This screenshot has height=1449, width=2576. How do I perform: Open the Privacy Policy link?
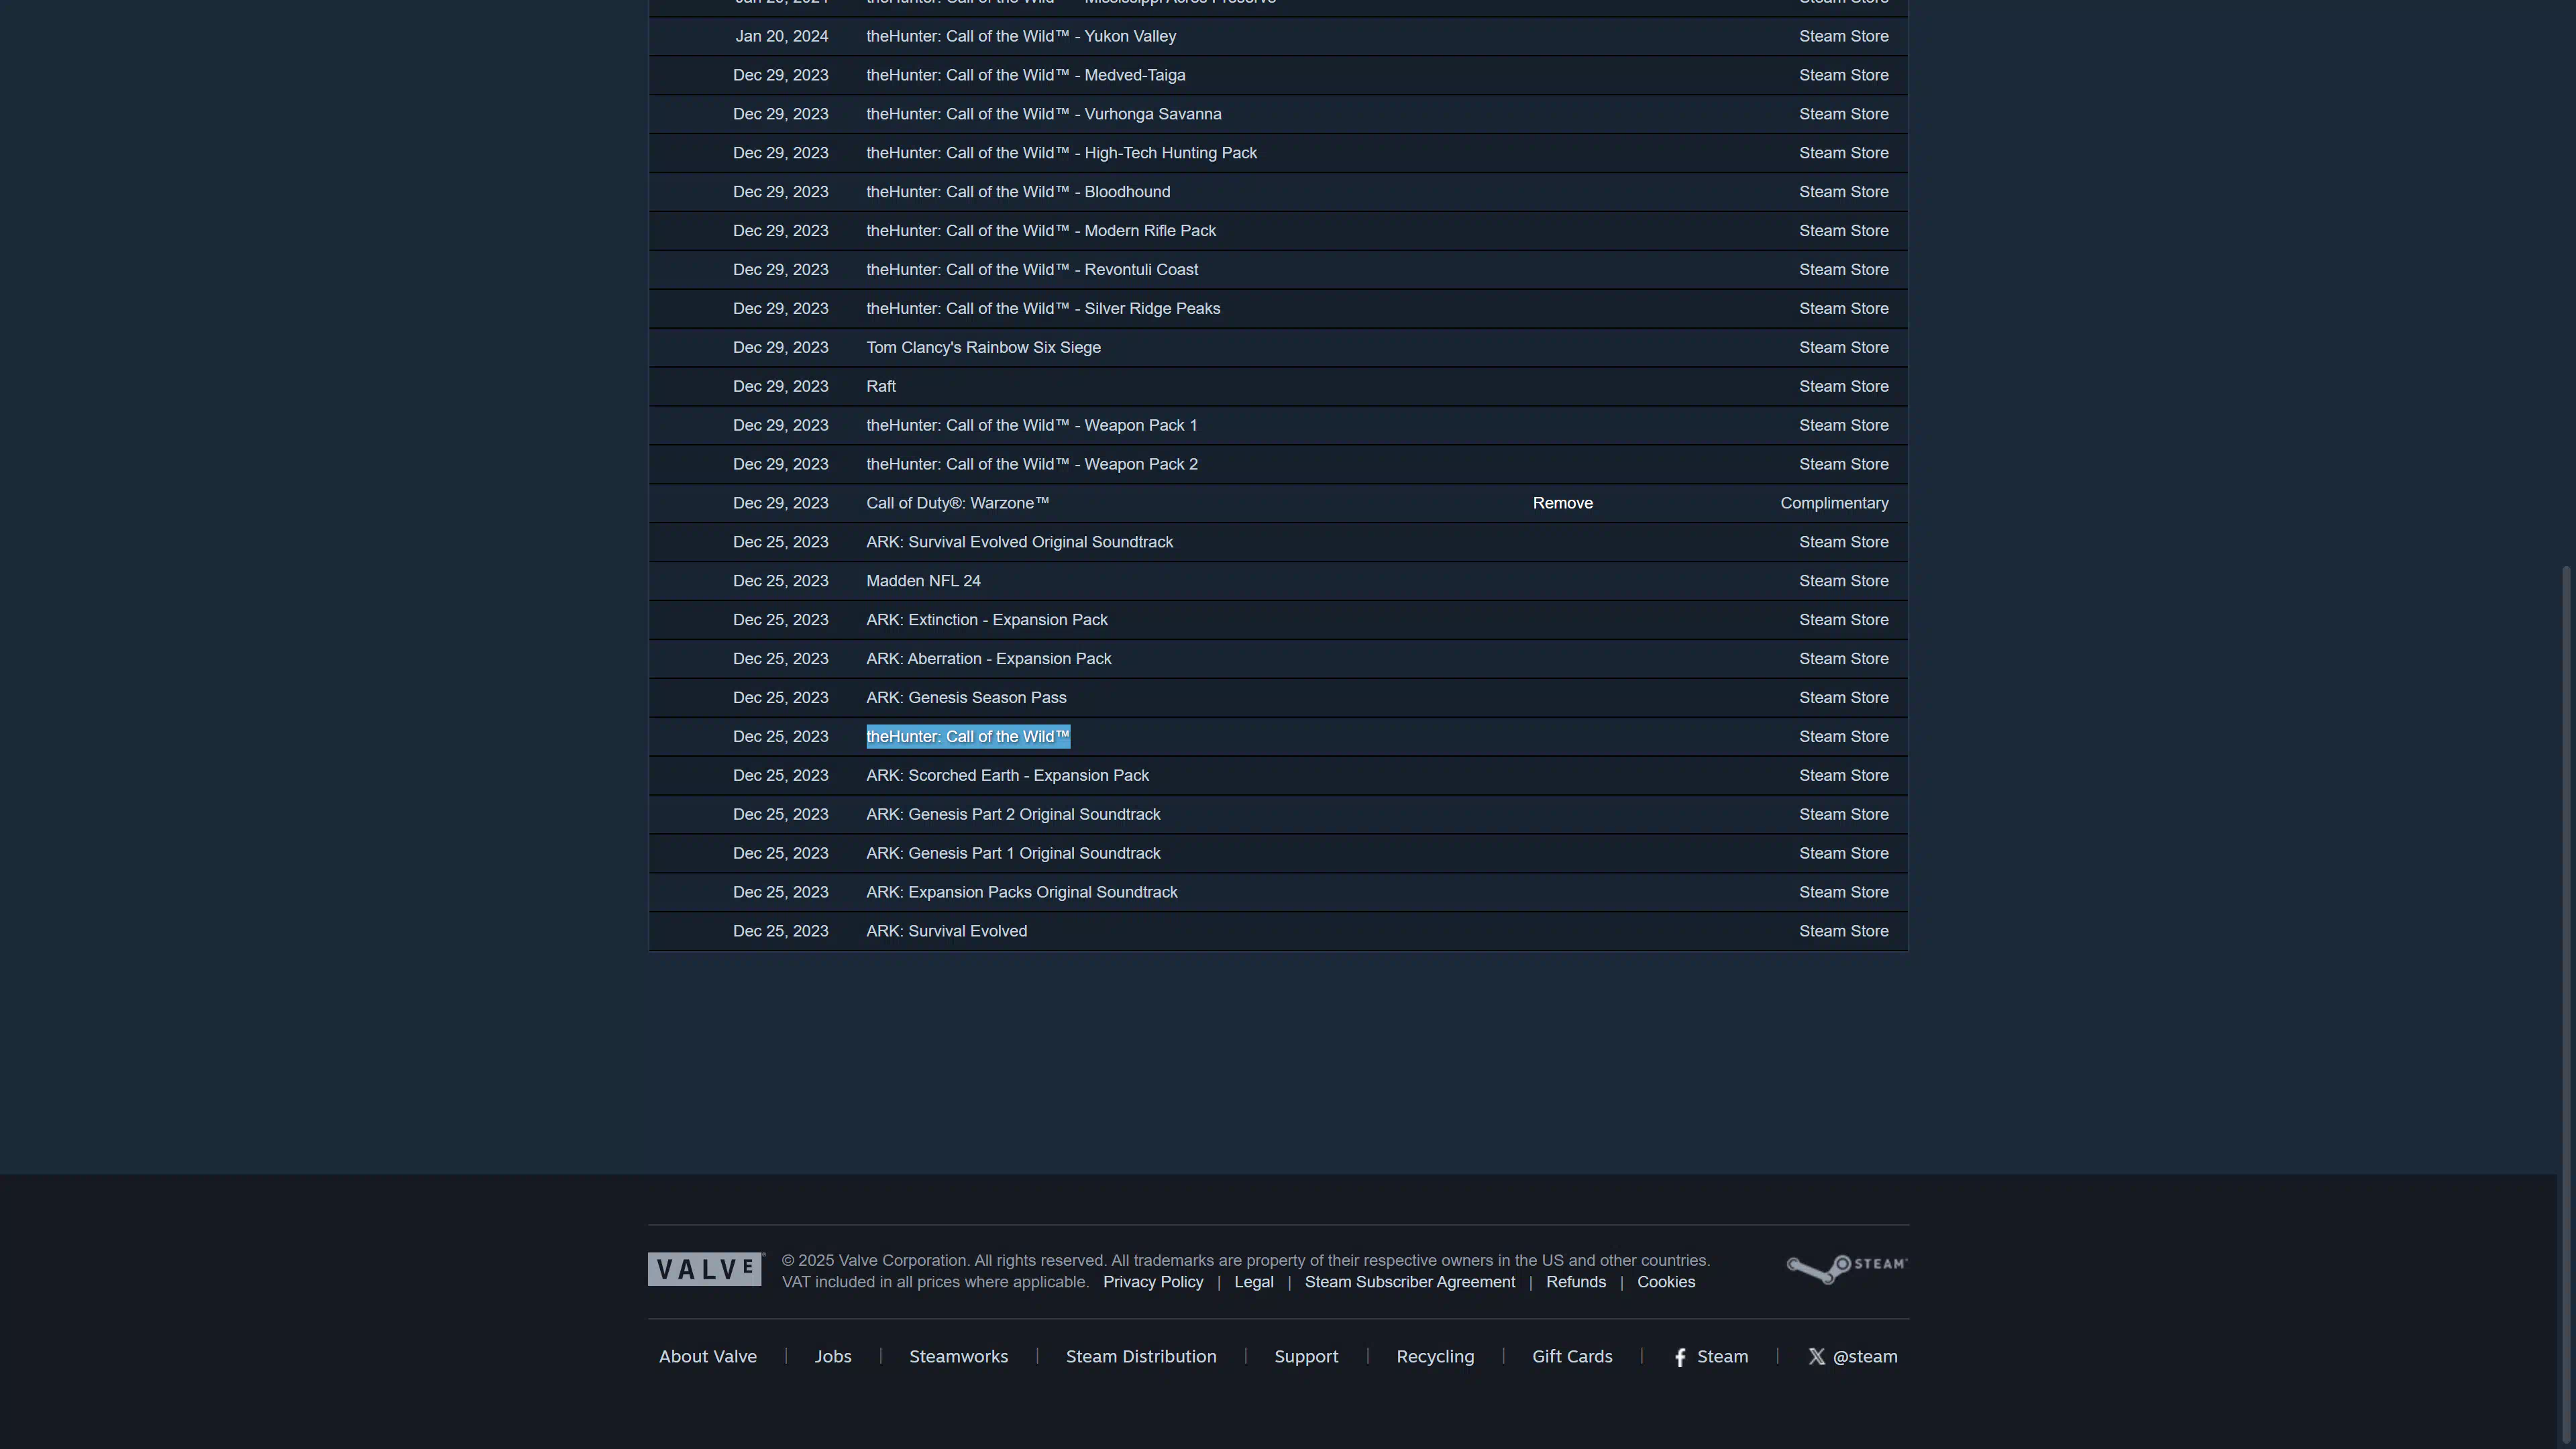point(1153,1282)
